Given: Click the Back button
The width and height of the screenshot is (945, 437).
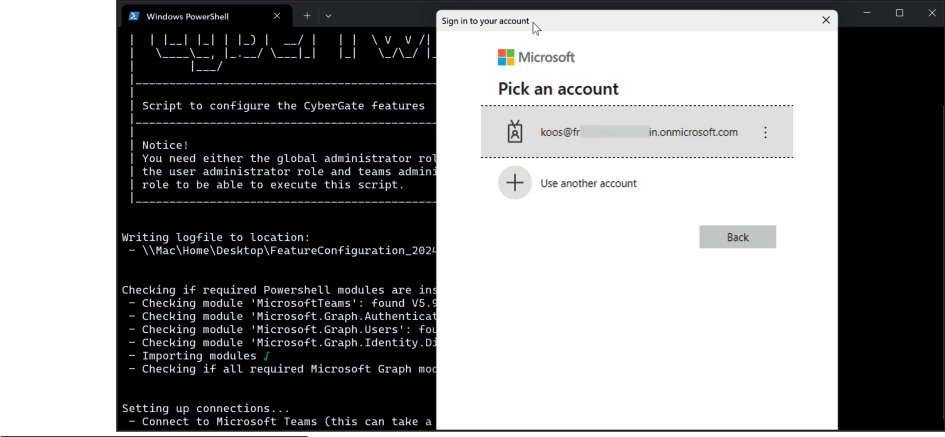Looking at the screenshot, I should pyautogui.click(x=737, y=237).
